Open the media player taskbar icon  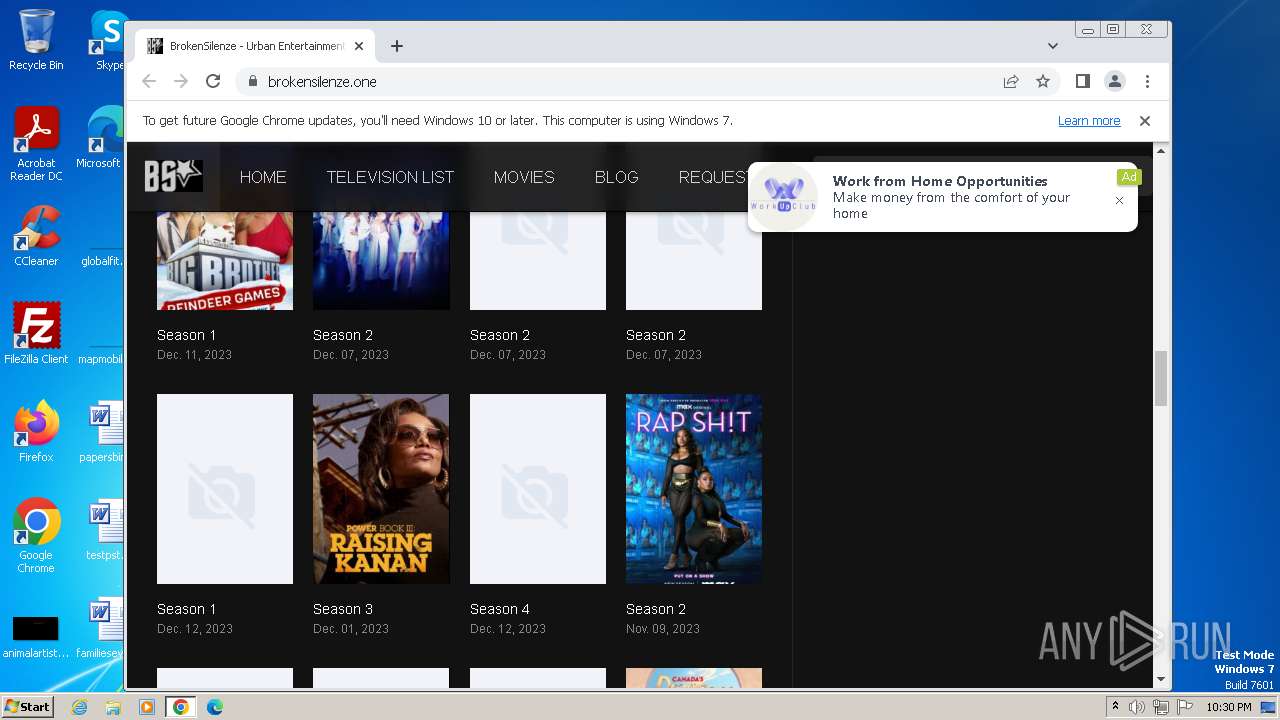147,707
